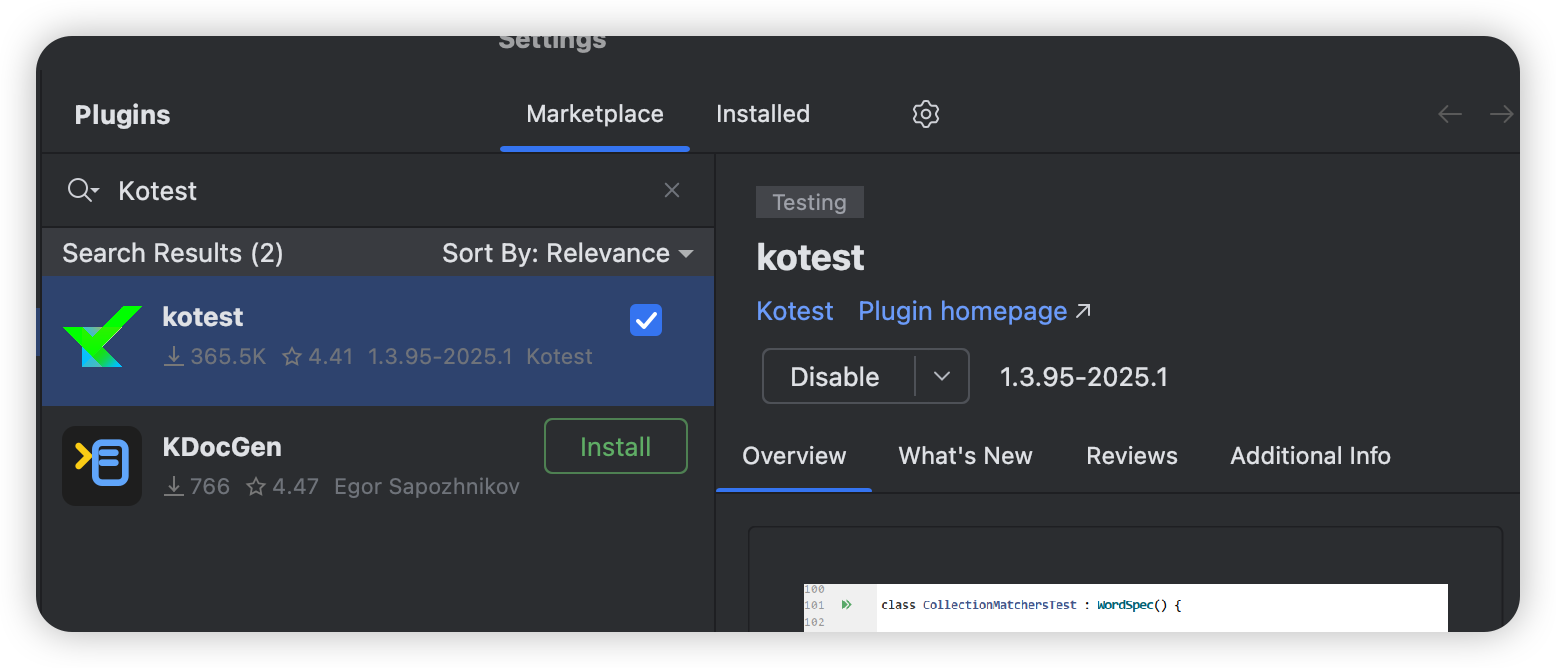
Task: Click the KDocGen 4.47 star rating
Action: [x=283, y=487]
